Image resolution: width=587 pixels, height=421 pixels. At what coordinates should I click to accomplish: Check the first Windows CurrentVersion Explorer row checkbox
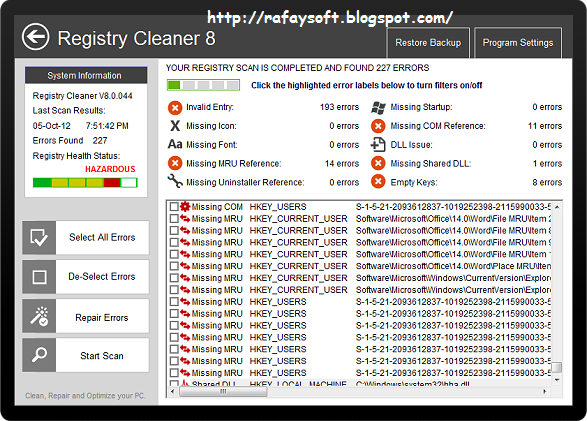pos(174,278)
